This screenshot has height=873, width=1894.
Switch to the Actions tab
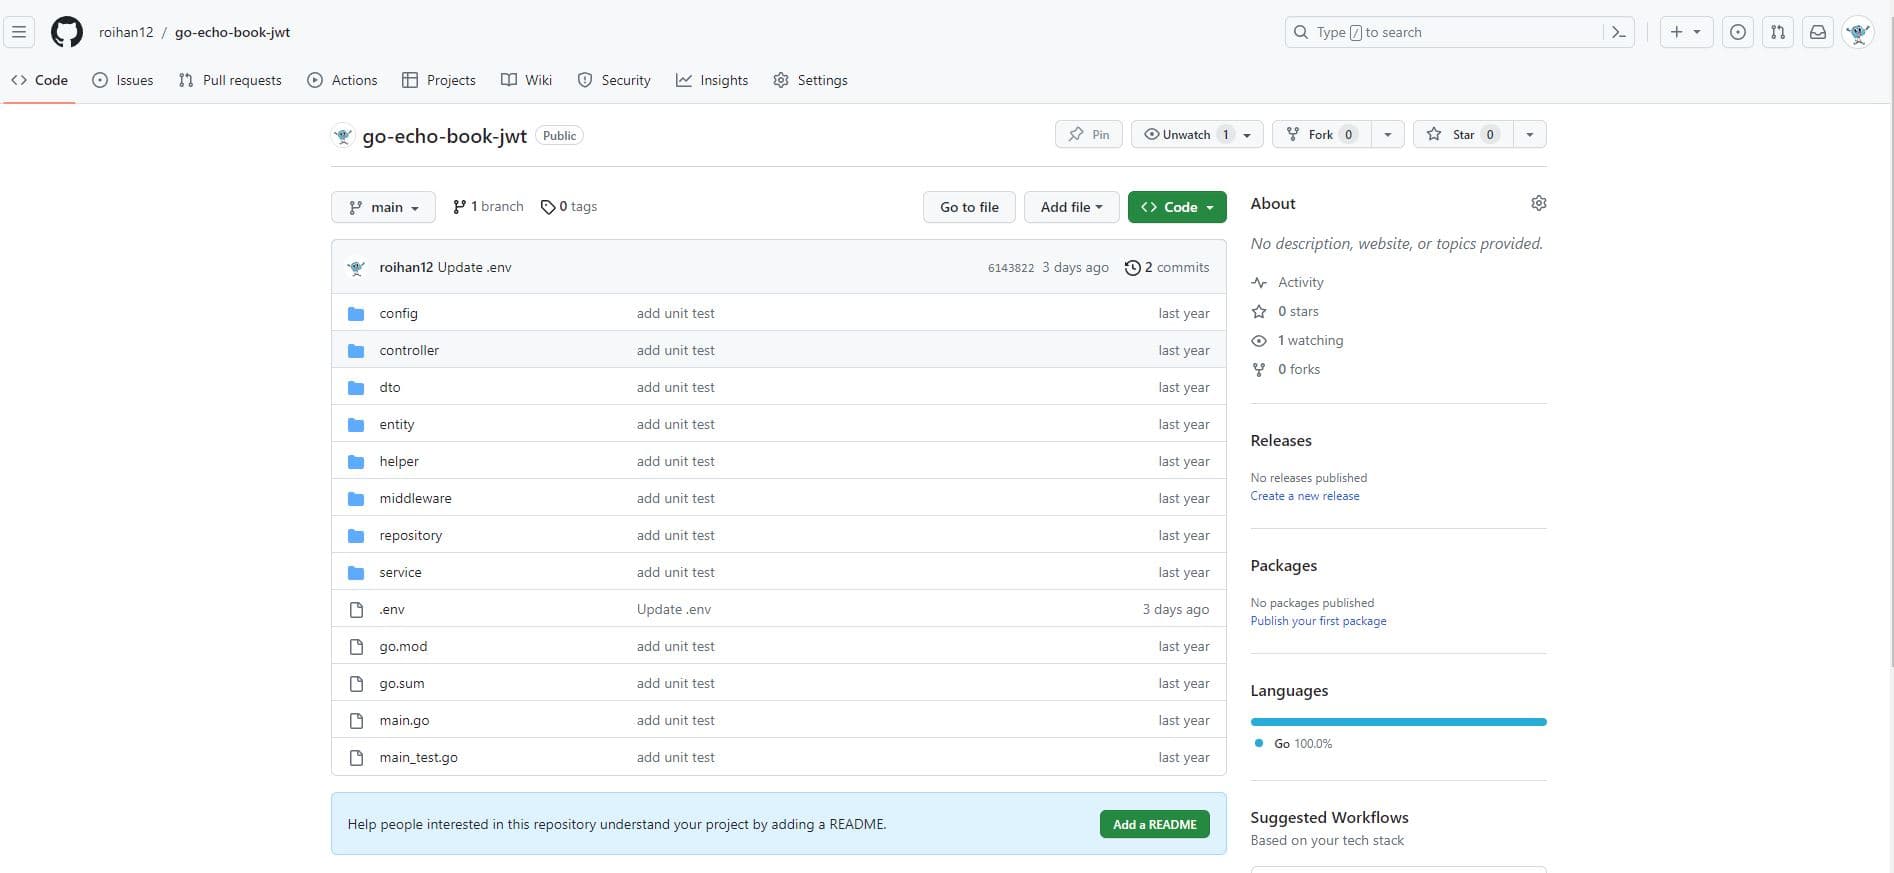pos(342,80)
